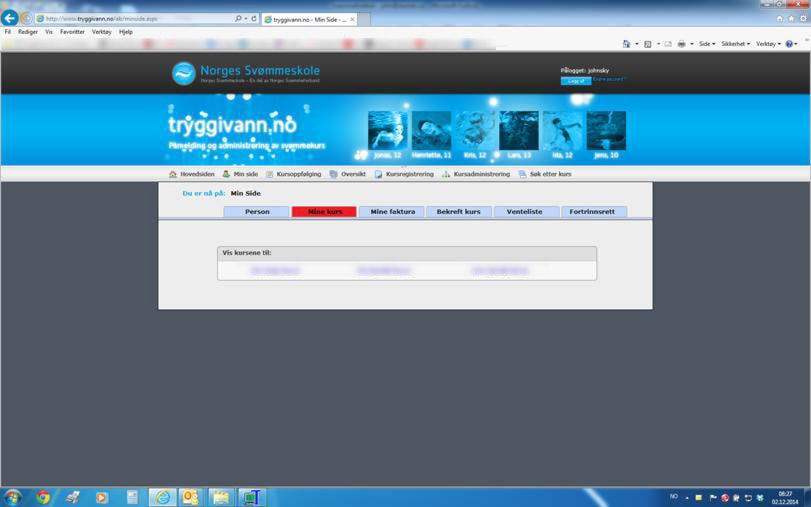Open the Sikkerhet dropdown menu
The image size is (811, 507).
coord(735,44)
